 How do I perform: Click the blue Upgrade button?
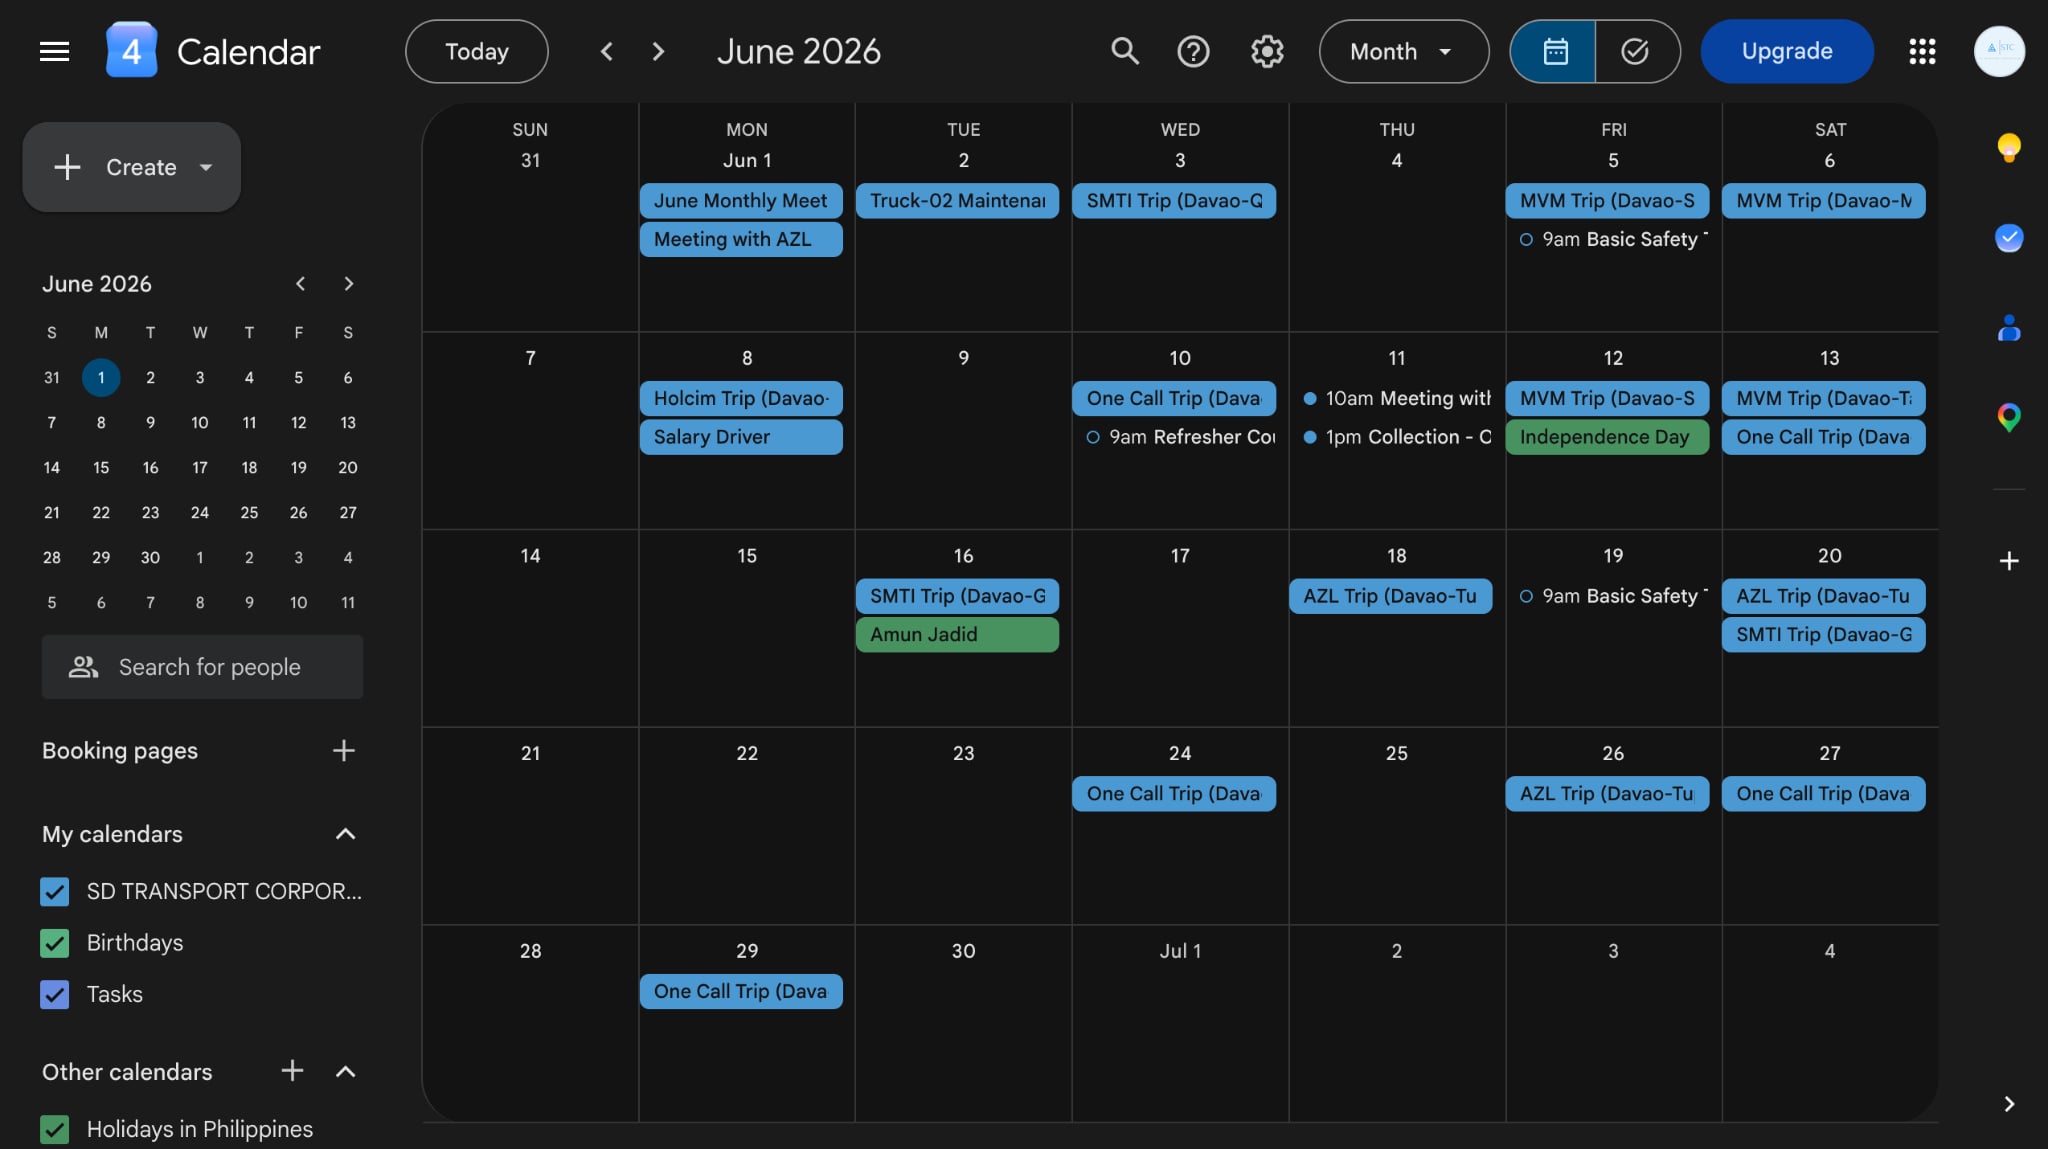(x=1786, y=51)
